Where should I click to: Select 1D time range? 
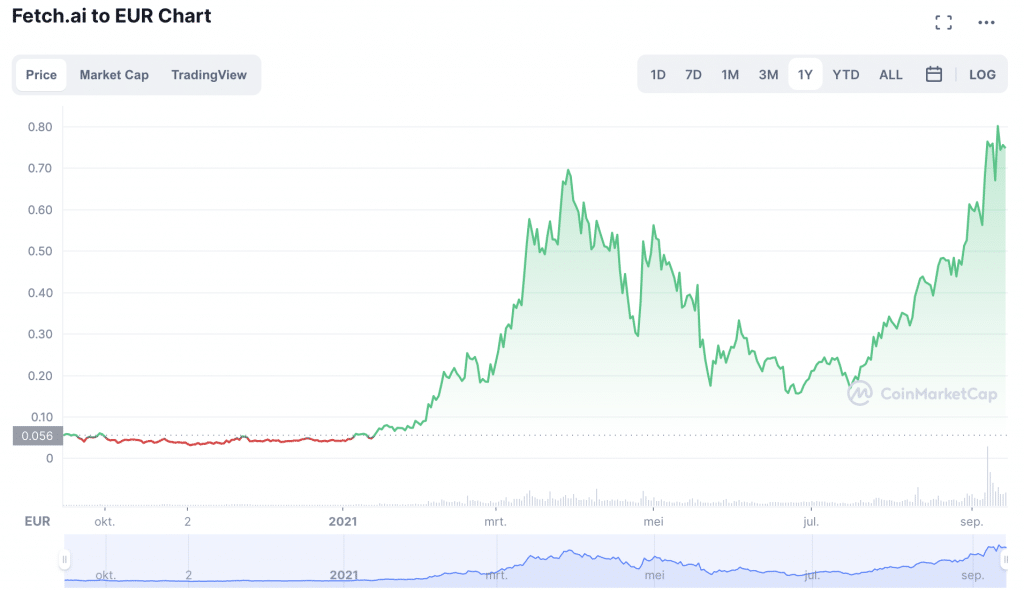pyautogui.click(x=658, y=75)
